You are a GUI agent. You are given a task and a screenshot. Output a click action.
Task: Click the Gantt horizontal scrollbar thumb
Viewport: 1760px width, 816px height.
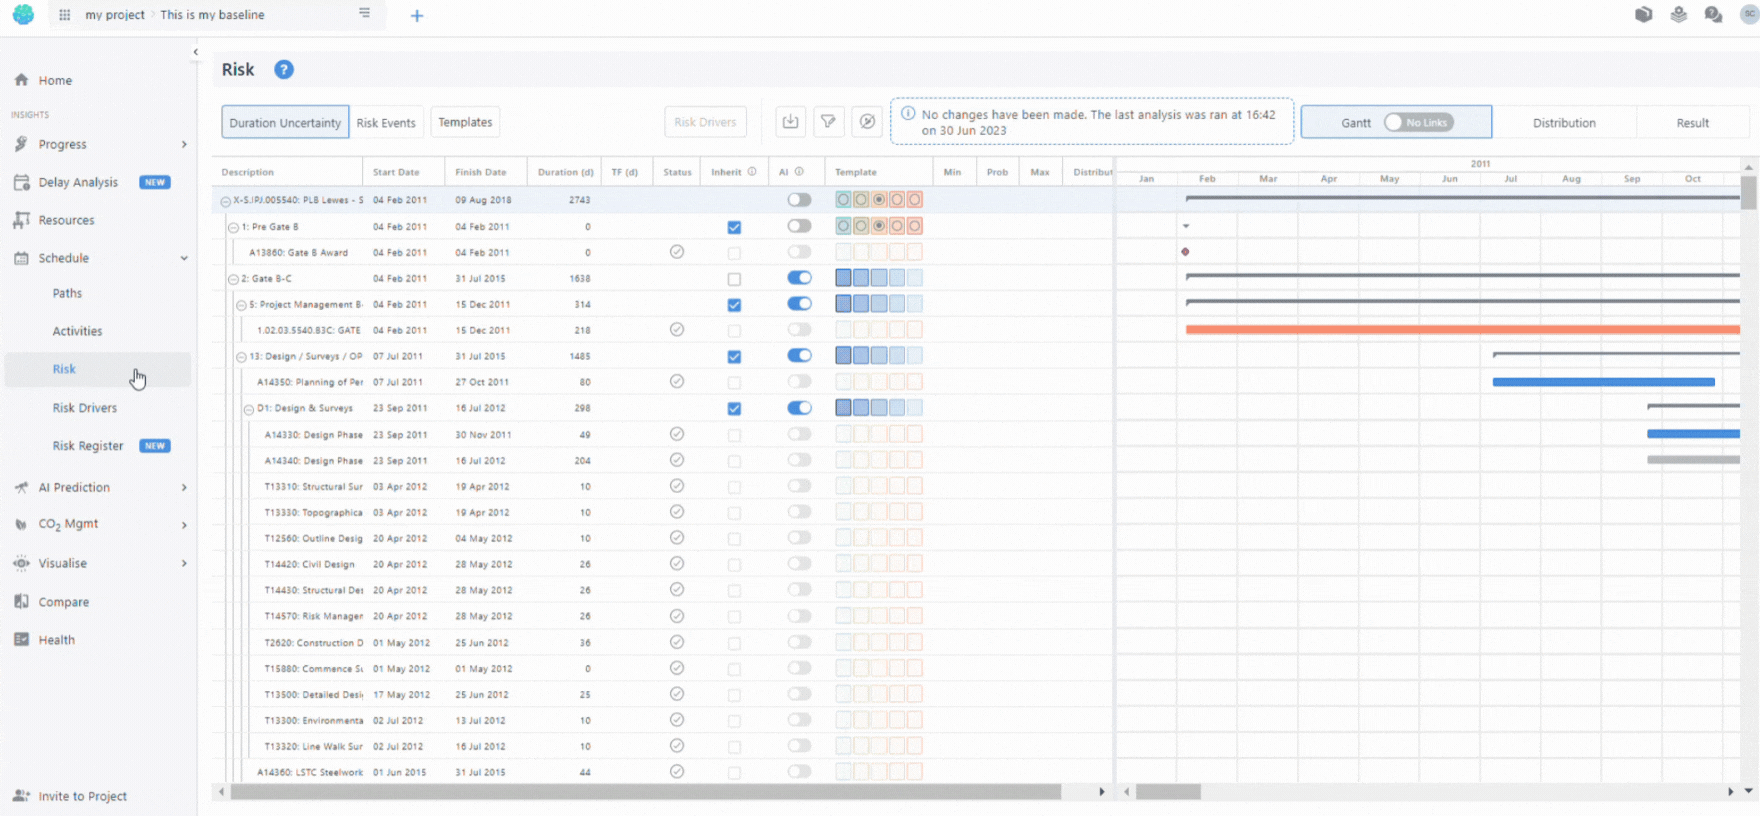click(1168, 792)
